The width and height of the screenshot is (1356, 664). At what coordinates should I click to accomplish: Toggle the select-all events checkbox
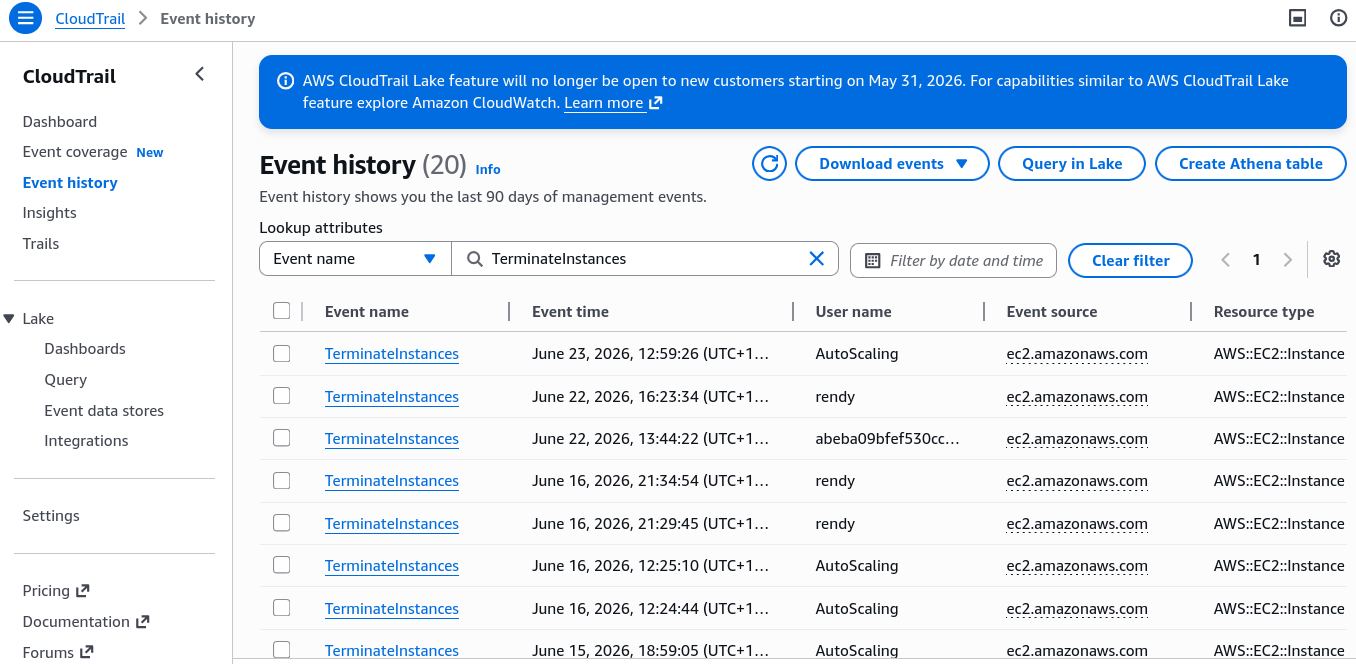coord(281,311)
